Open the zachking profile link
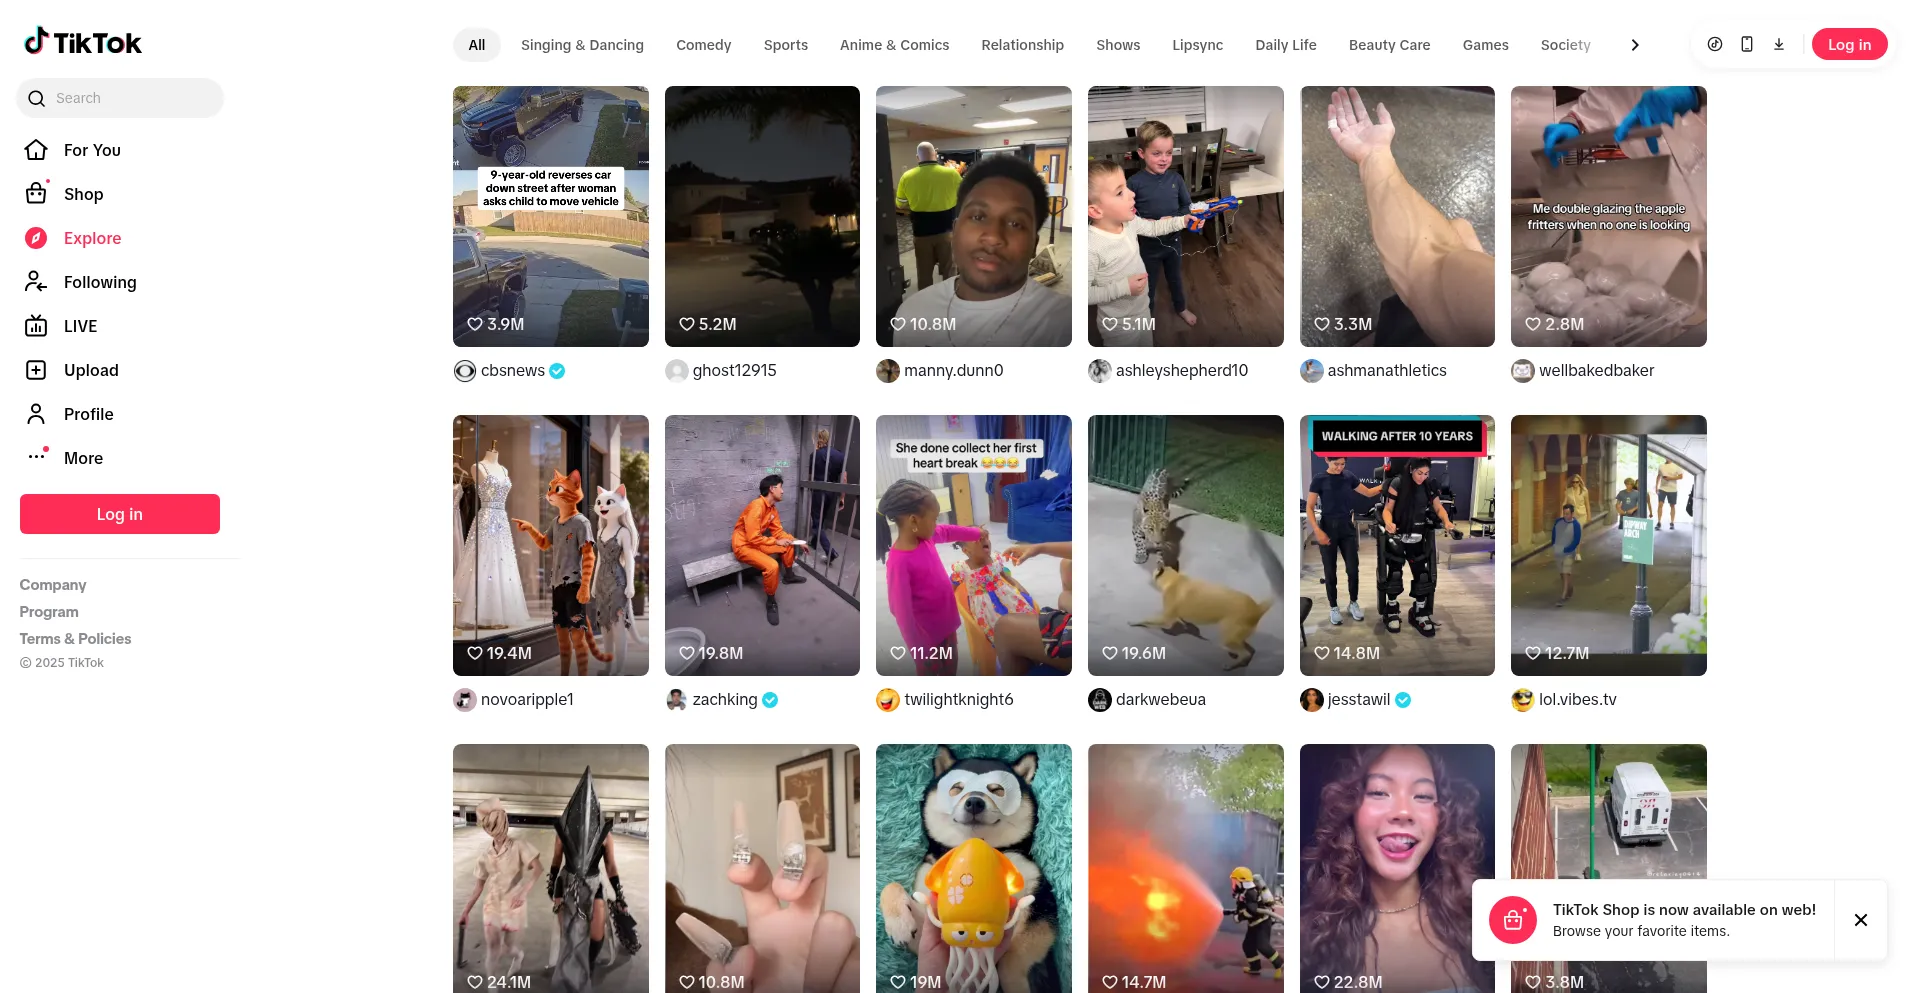Viewport: 1920px width, 993px height. (x=724, y=700)
